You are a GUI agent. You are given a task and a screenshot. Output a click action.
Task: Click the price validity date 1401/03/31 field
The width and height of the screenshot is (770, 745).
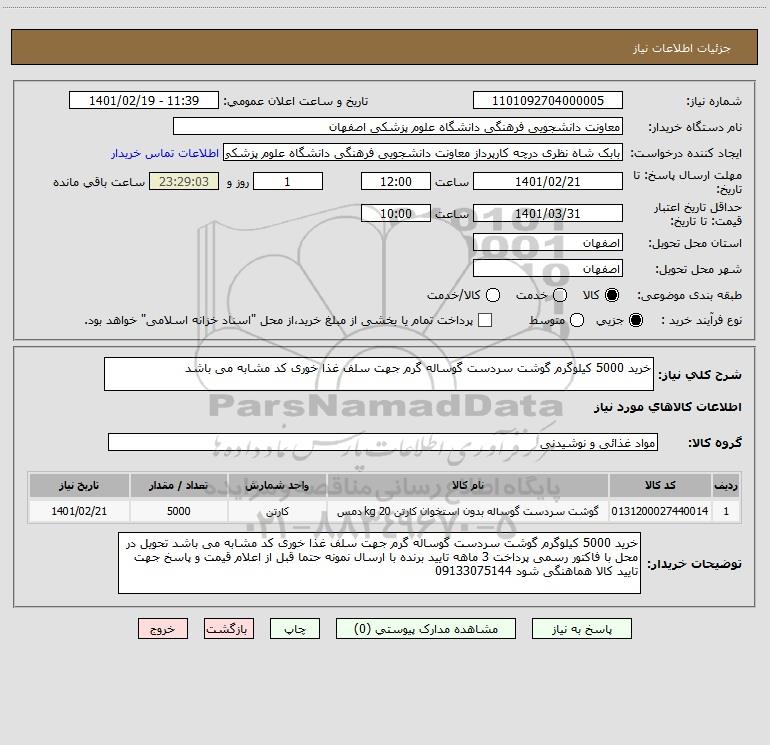pyautogui.click(x=548, y=213)
